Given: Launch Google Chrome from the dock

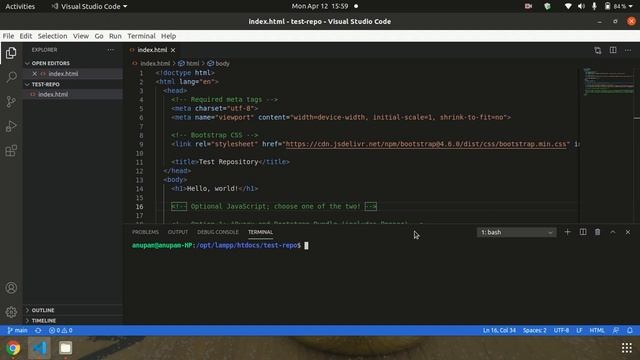Looking at the screenshot, I should tap(13, 348).
